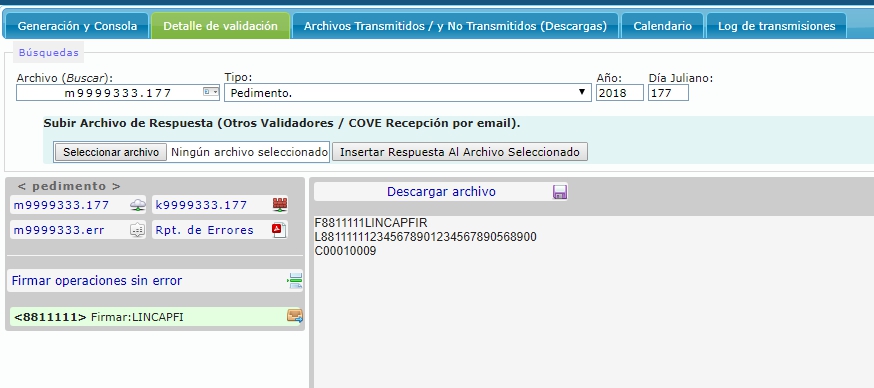Click Insertar Respuesta Al Archivo Seleccionado button
Viewport: 874px width, 388px height.
(460, 152)
